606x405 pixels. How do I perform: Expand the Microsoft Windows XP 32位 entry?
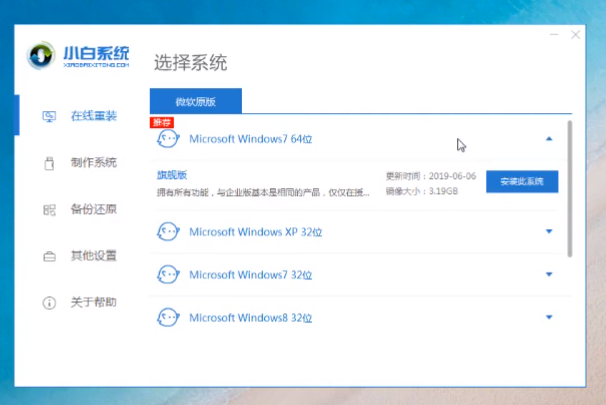[548, 232]
